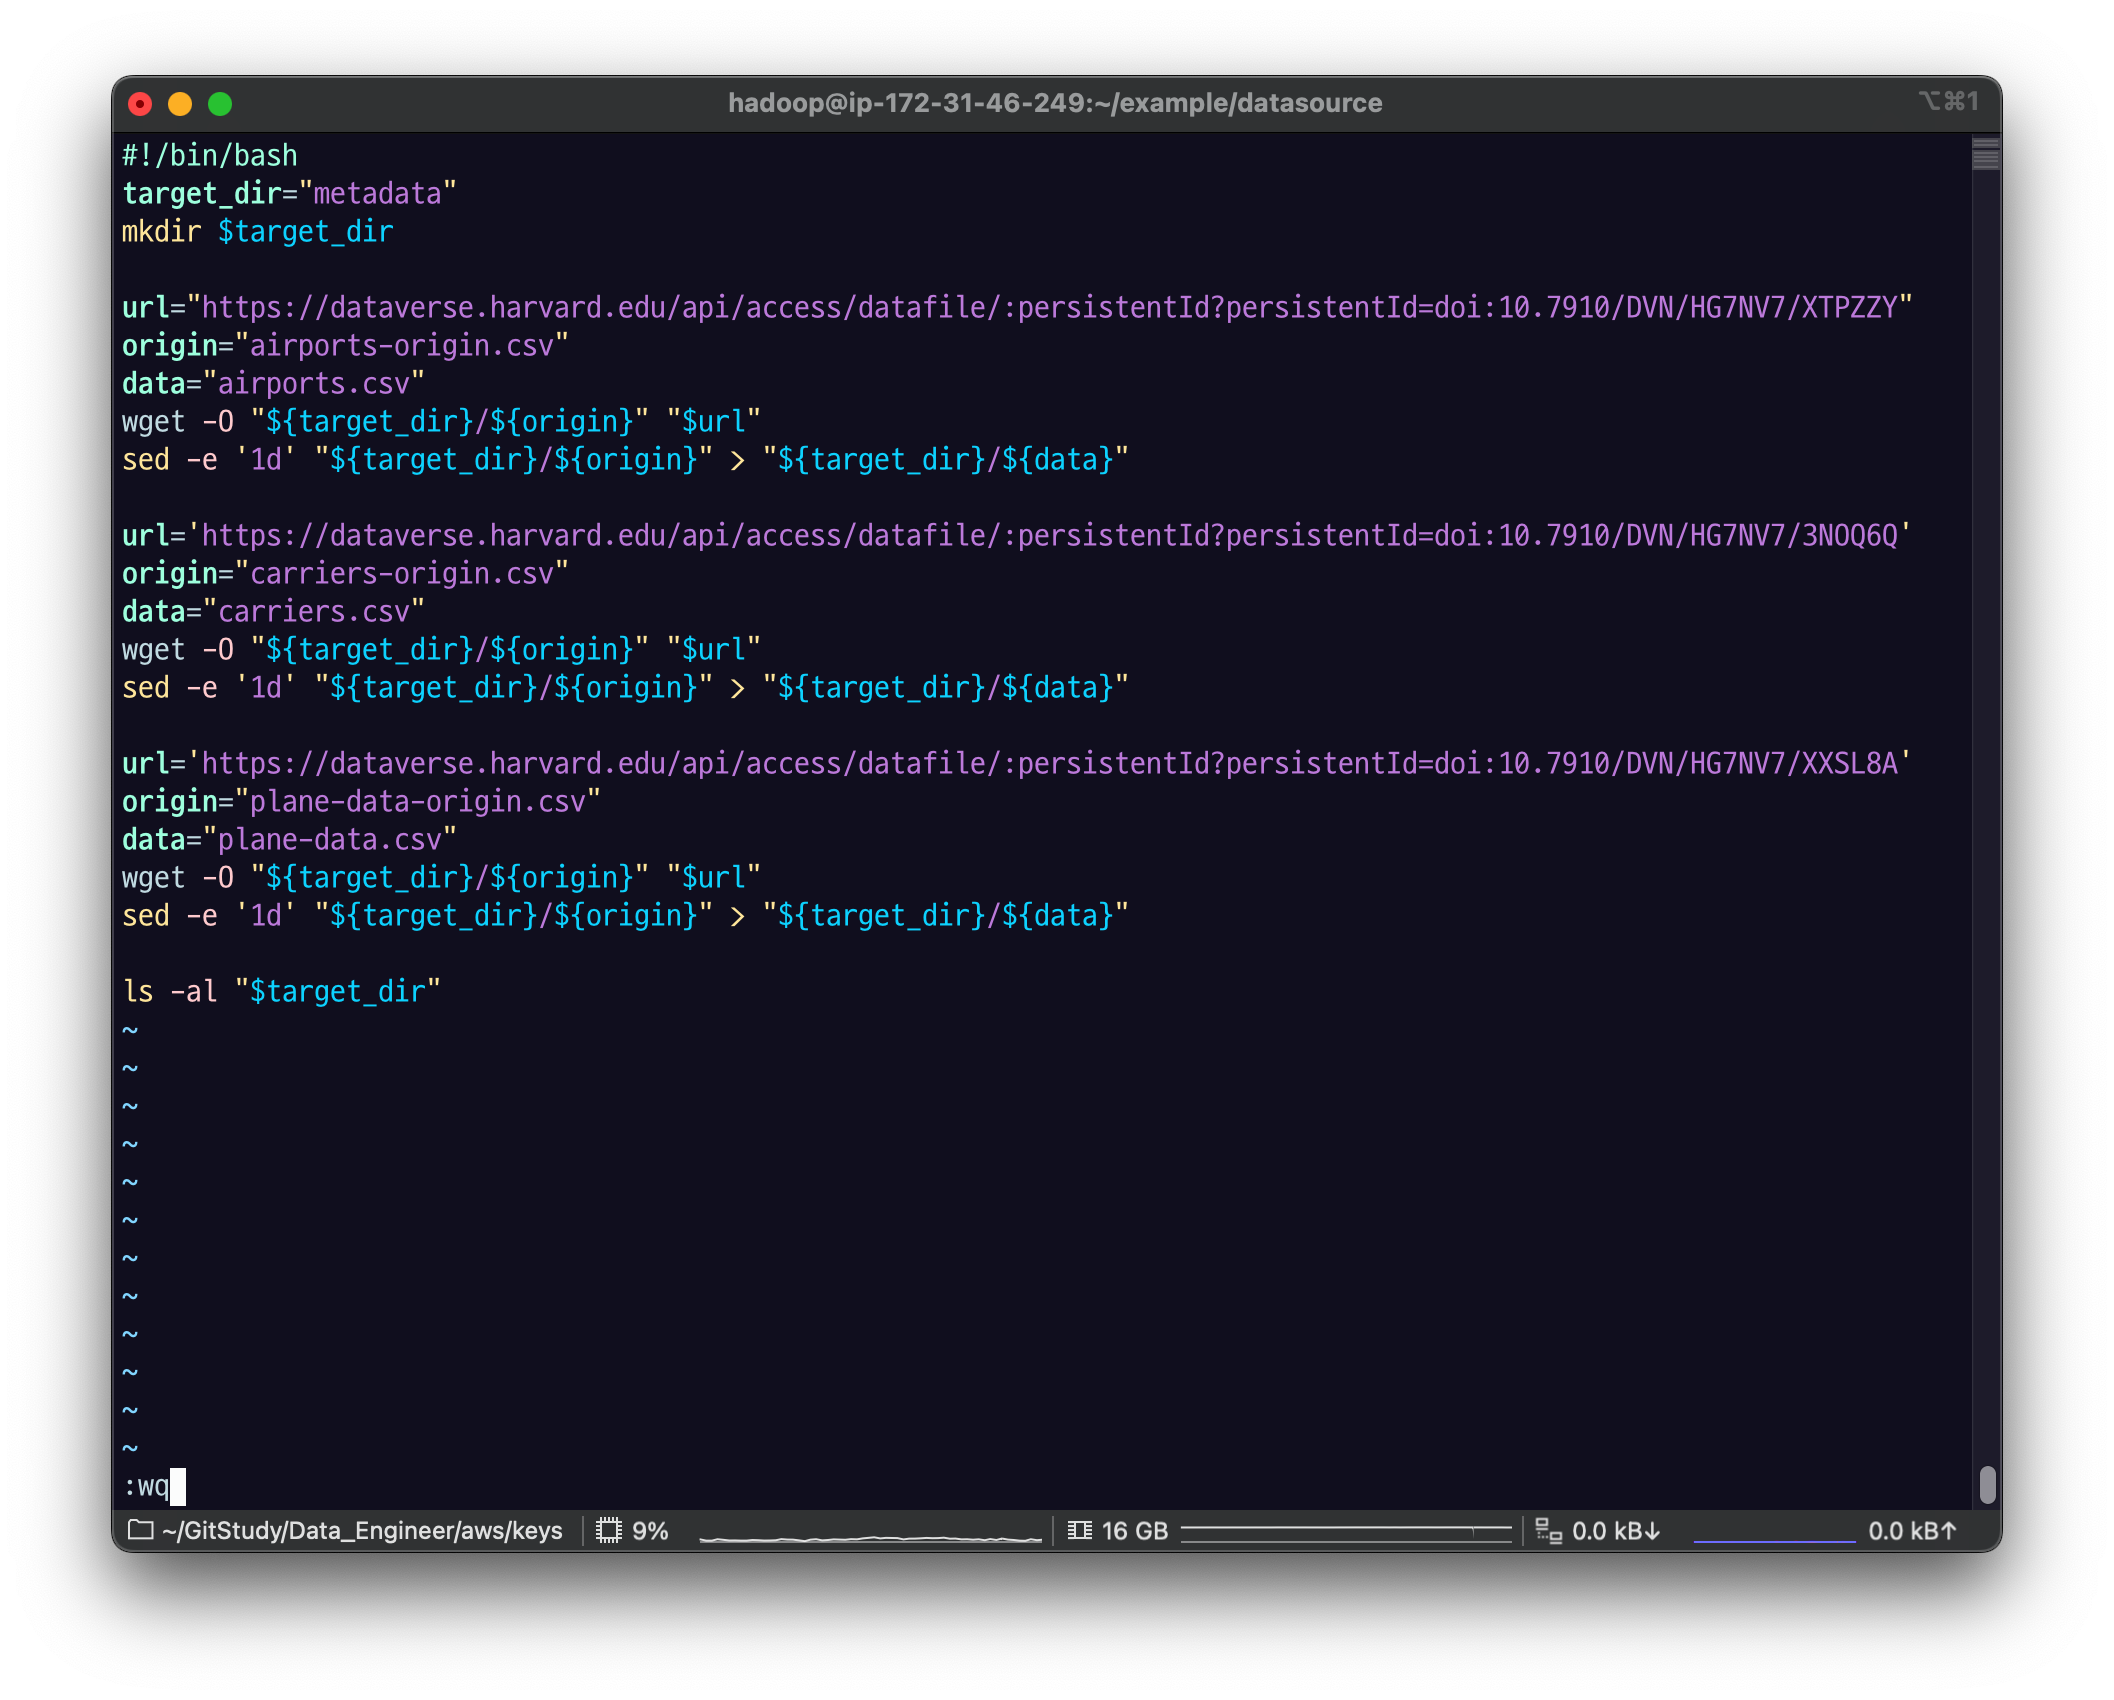The width and height of the screenshot is (2114, 1700).
Task: Click the hadoop@ip-172-31-46-249 window title
Action: pyautogui.click(x=1054, y=103)
